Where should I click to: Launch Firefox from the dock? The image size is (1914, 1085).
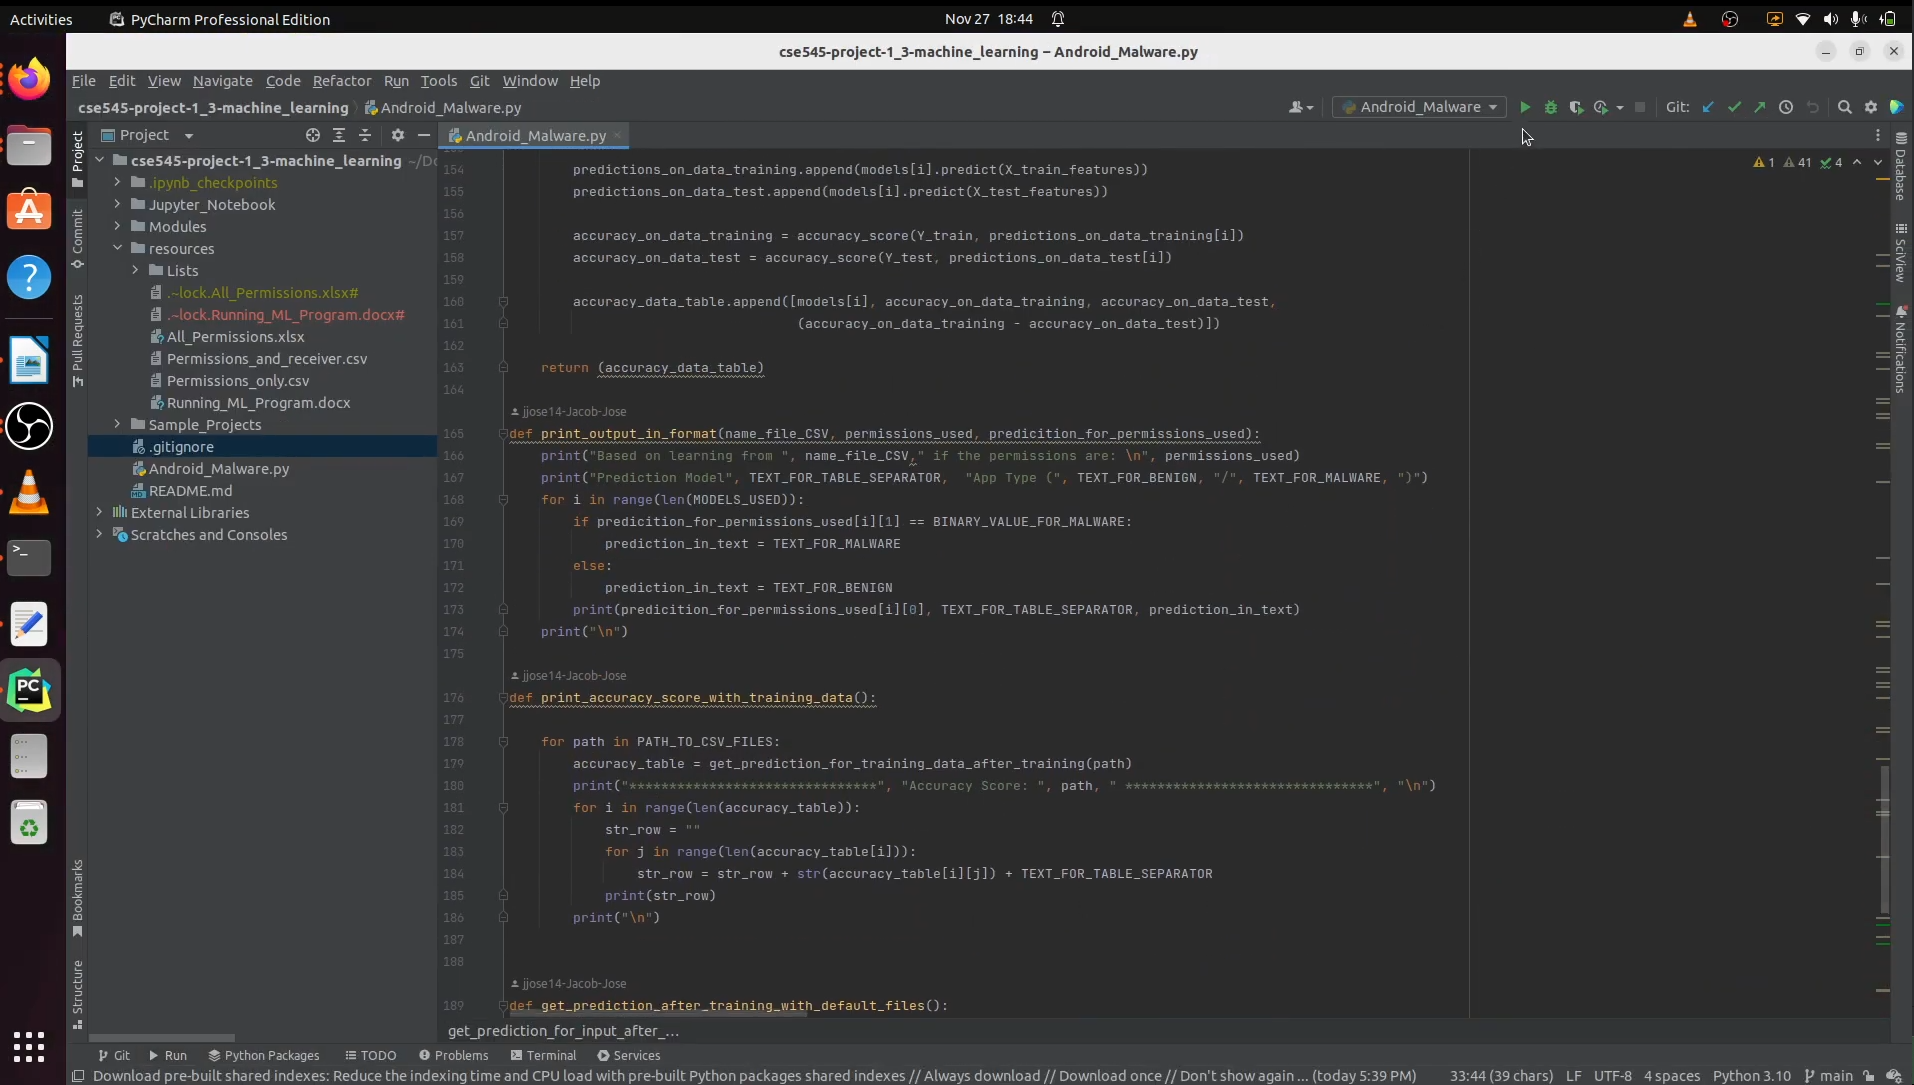29,80
